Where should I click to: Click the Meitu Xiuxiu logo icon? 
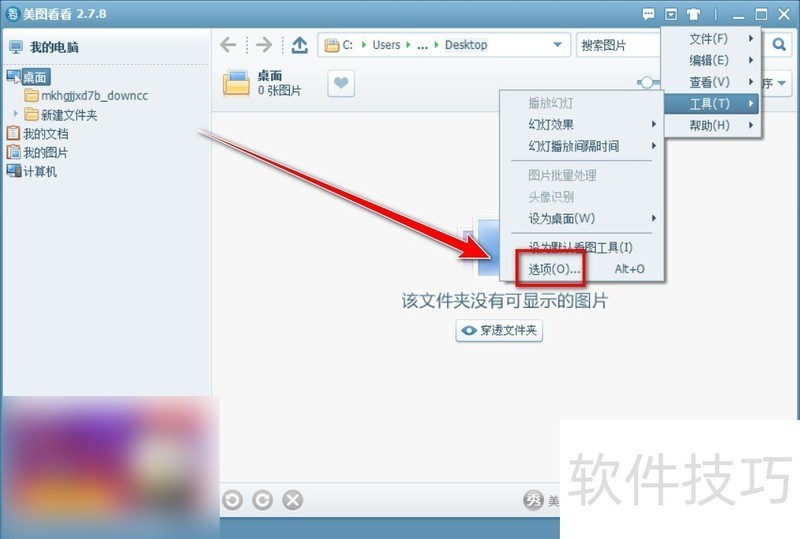(533, 500)
